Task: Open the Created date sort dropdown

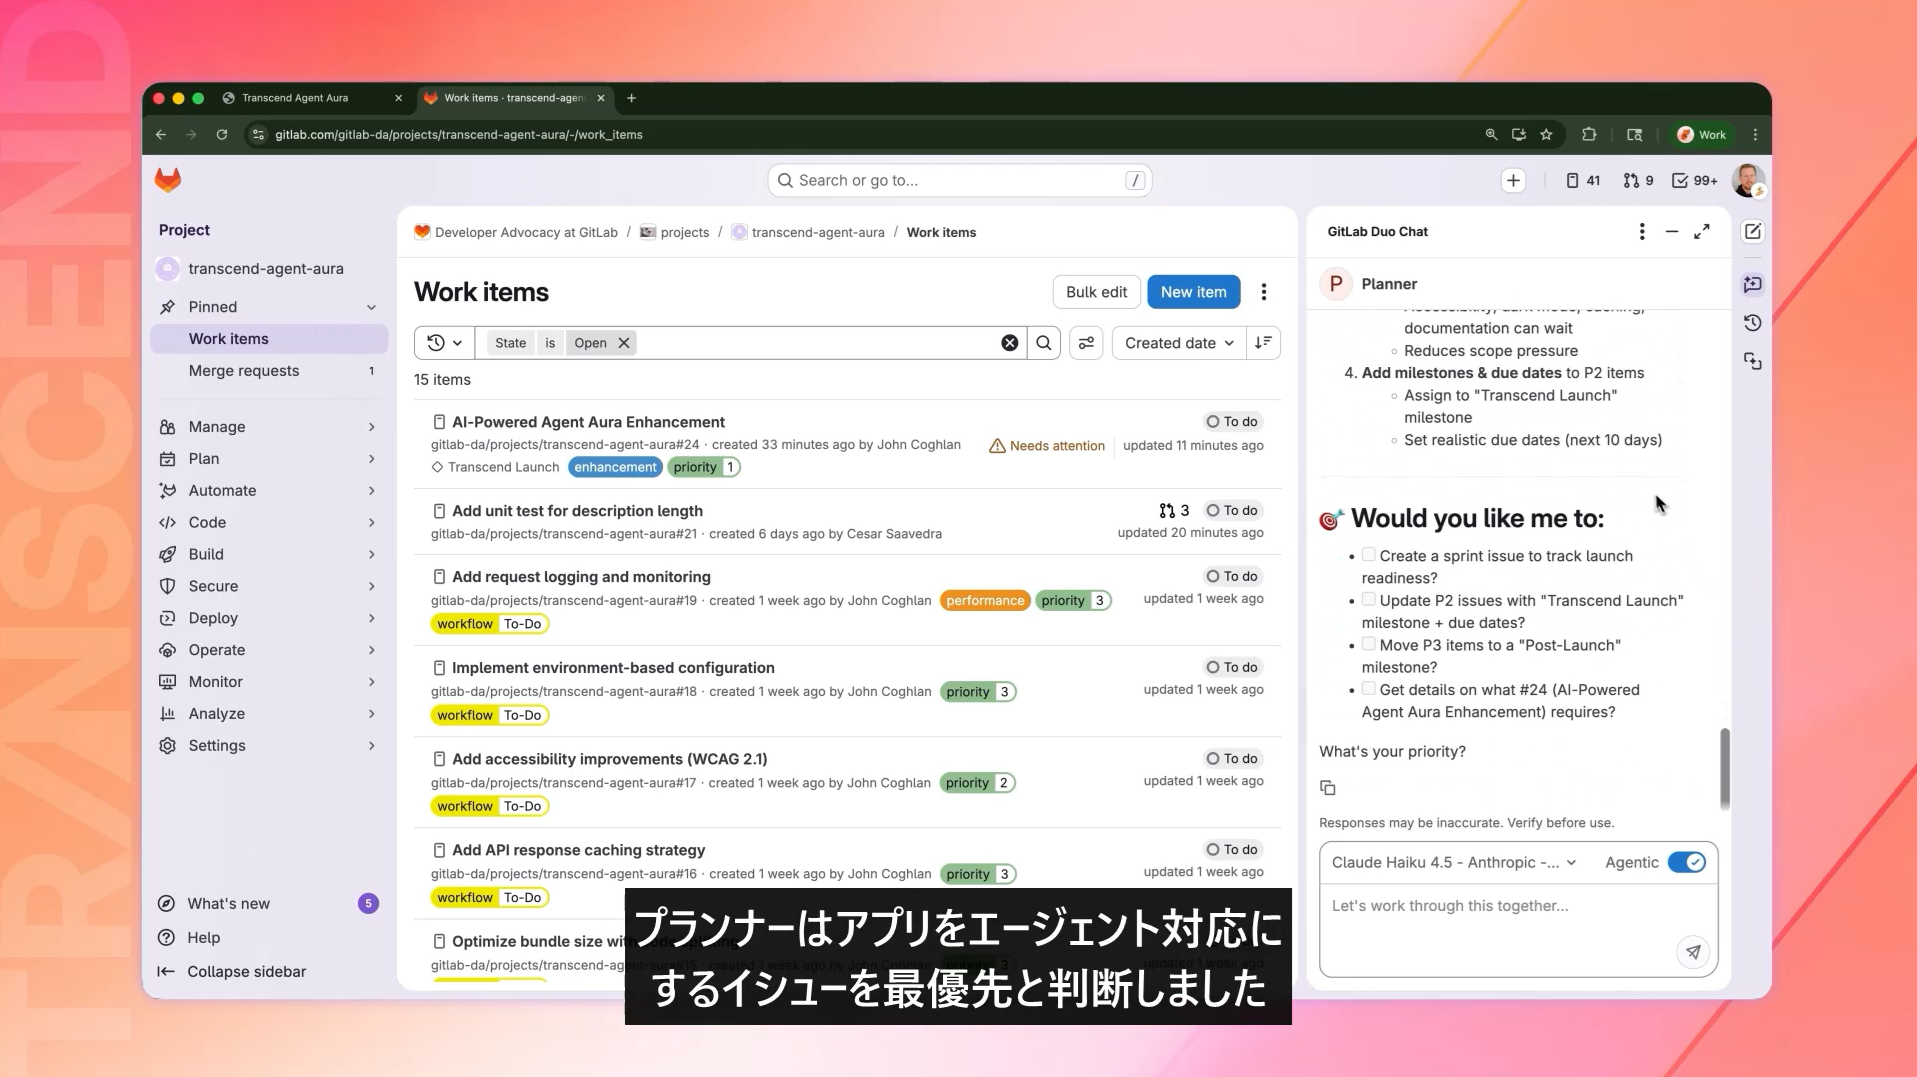Action: [1178, 343]
